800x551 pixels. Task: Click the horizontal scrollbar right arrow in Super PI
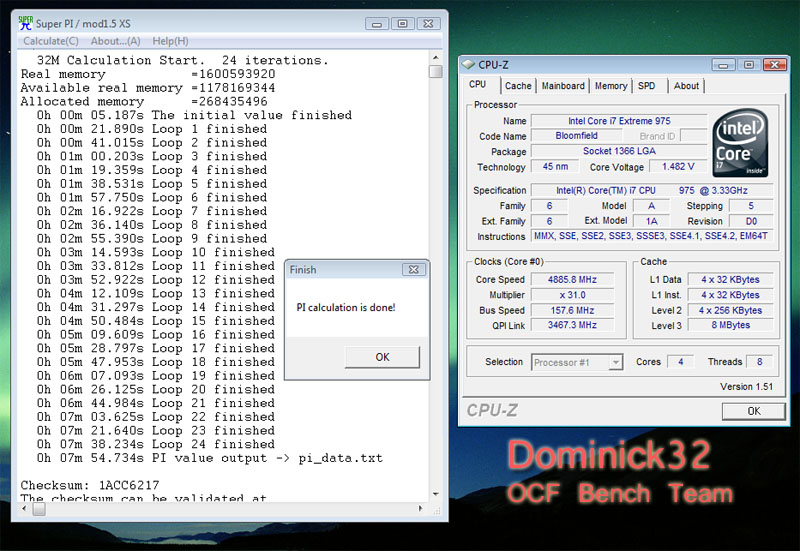click(420, 508)
